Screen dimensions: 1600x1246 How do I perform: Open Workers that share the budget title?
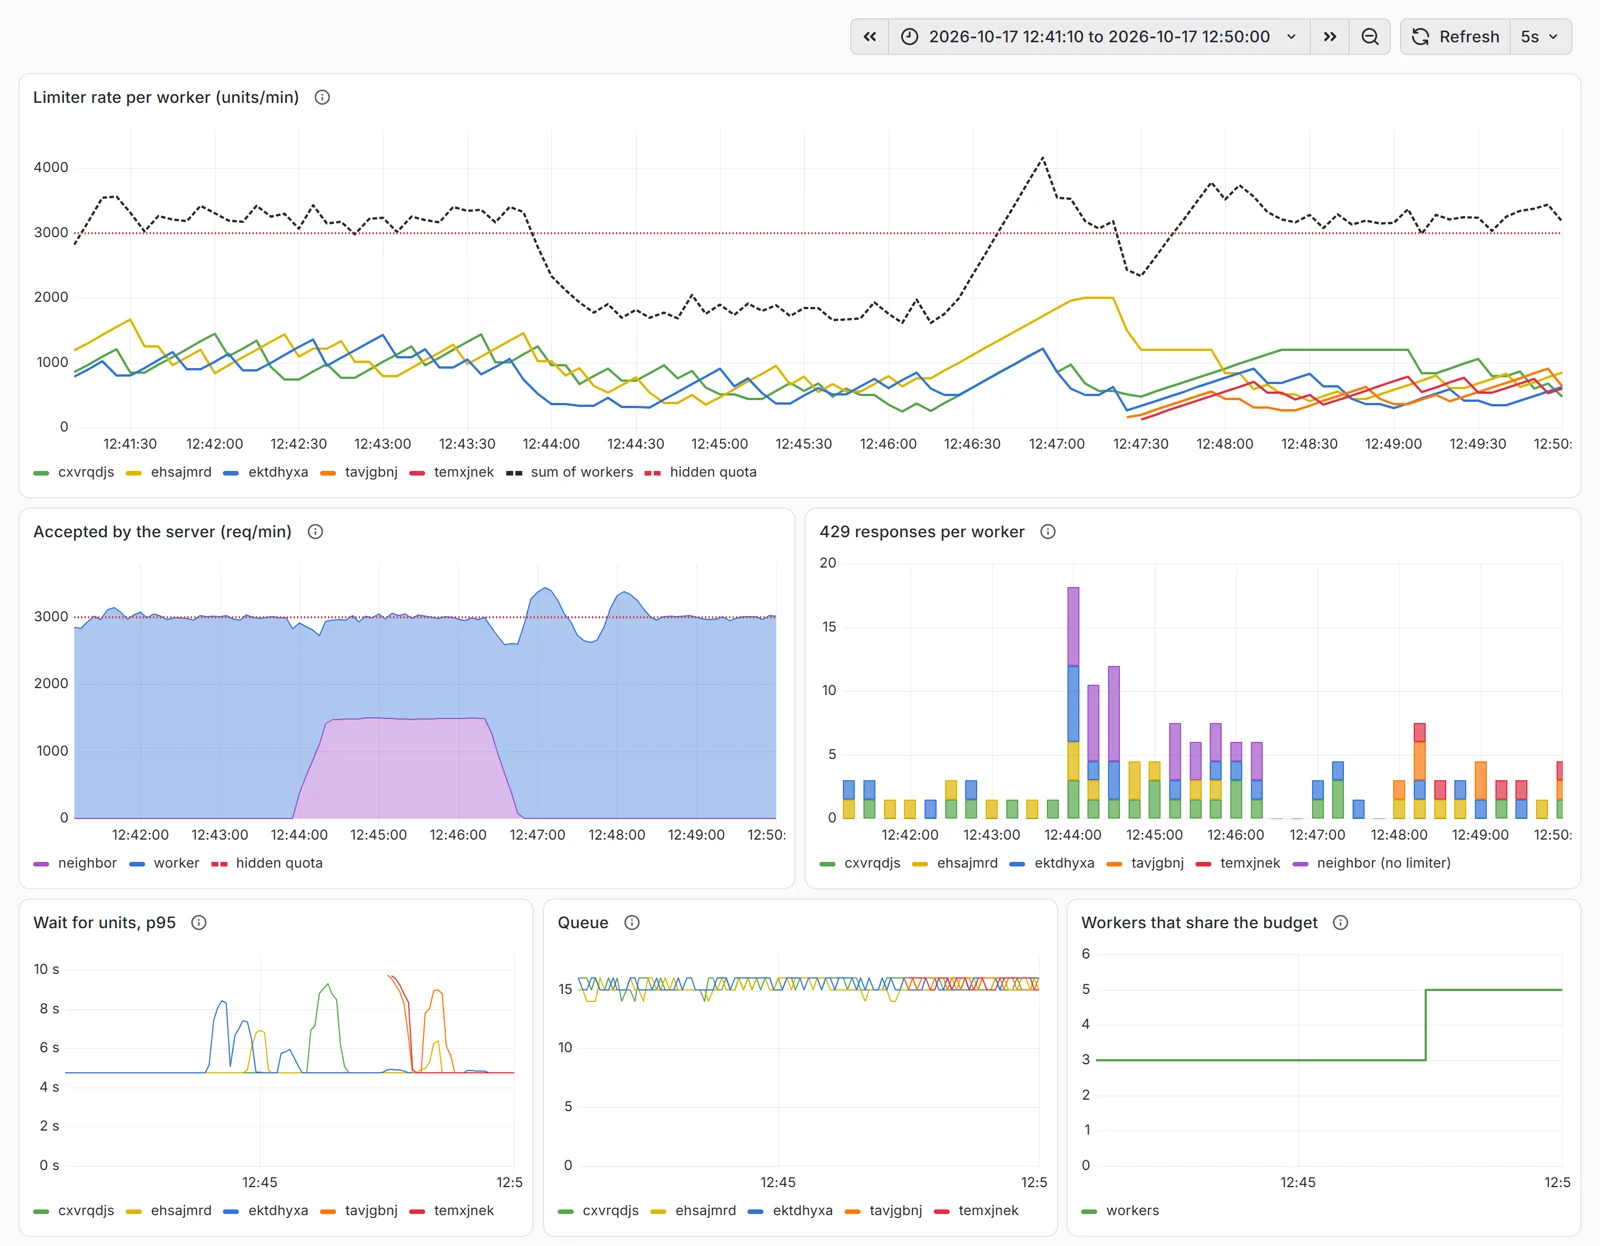1199,923
